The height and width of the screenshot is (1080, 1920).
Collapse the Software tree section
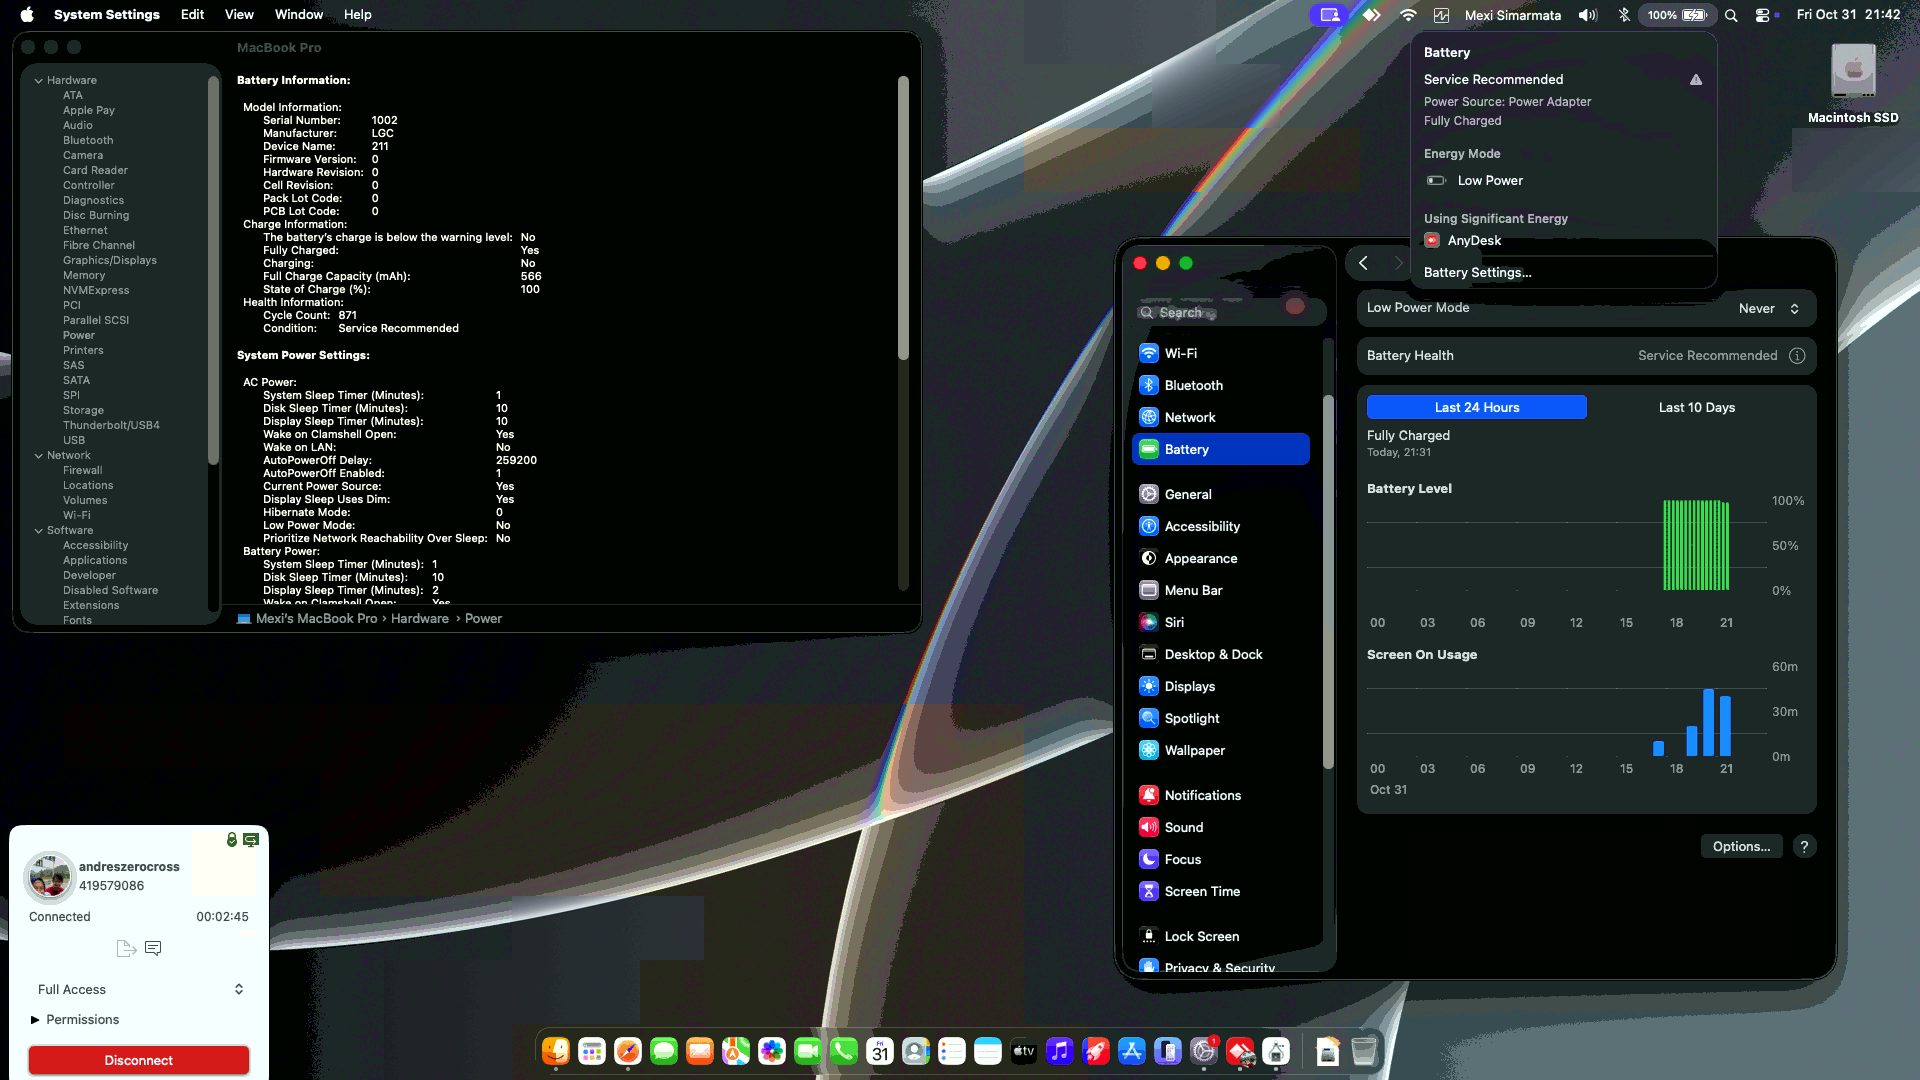coord(38,531)
